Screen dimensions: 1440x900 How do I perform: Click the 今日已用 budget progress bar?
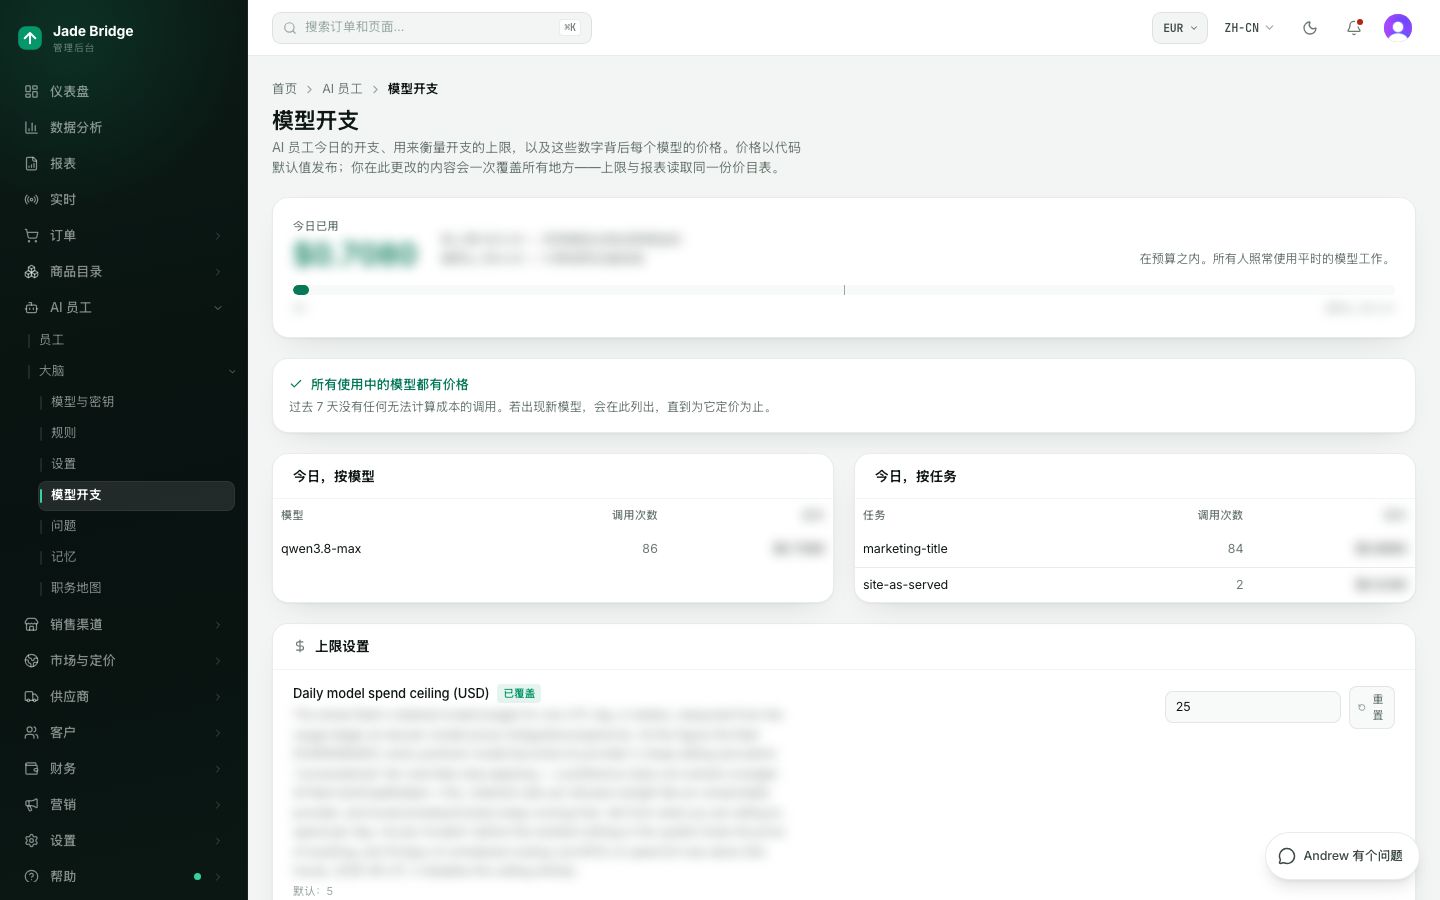843,290
